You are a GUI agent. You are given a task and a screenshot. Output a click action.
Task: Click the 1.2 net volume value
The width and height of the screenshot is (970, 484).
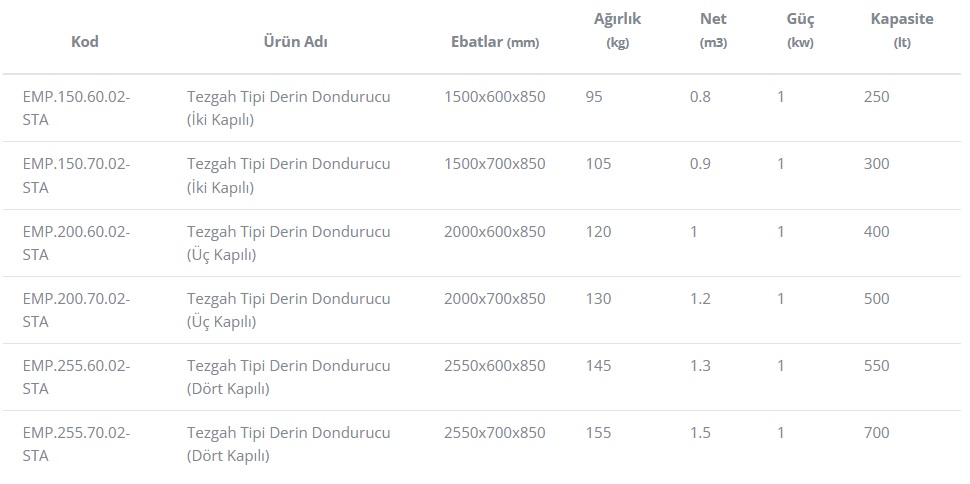(701, 298)
